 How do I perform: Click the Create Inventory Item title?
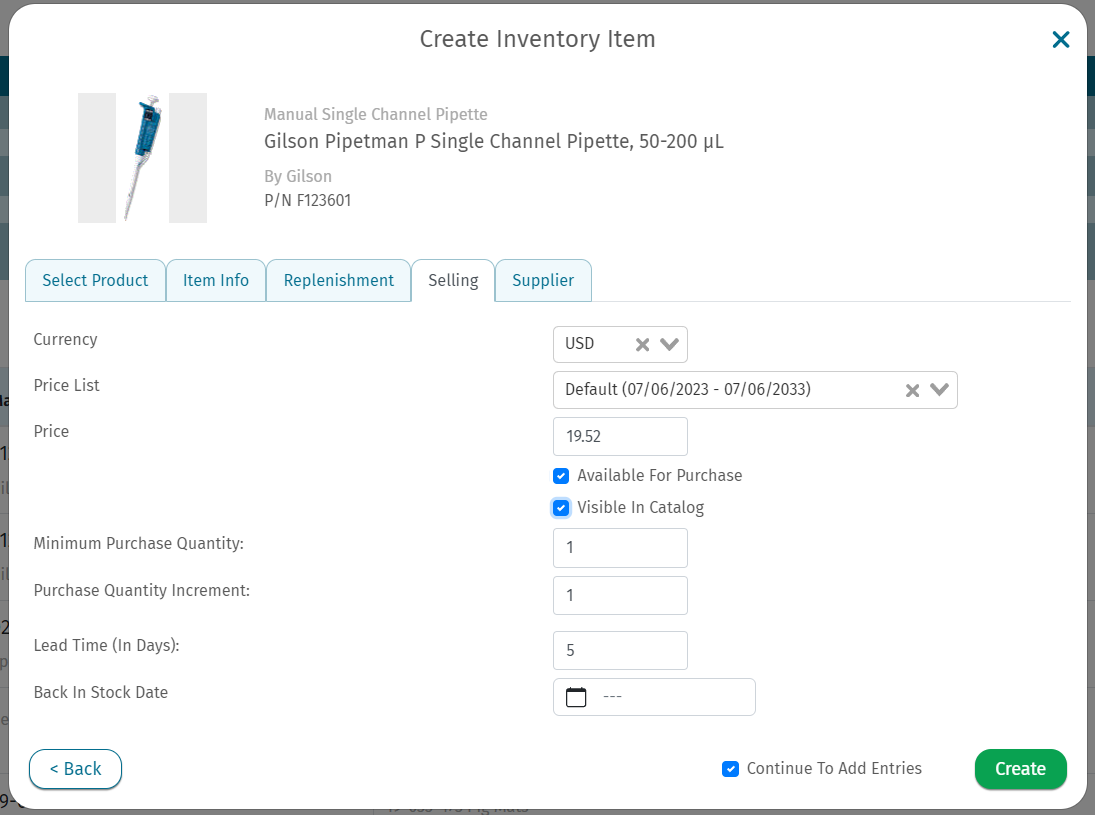pos(537,39)
